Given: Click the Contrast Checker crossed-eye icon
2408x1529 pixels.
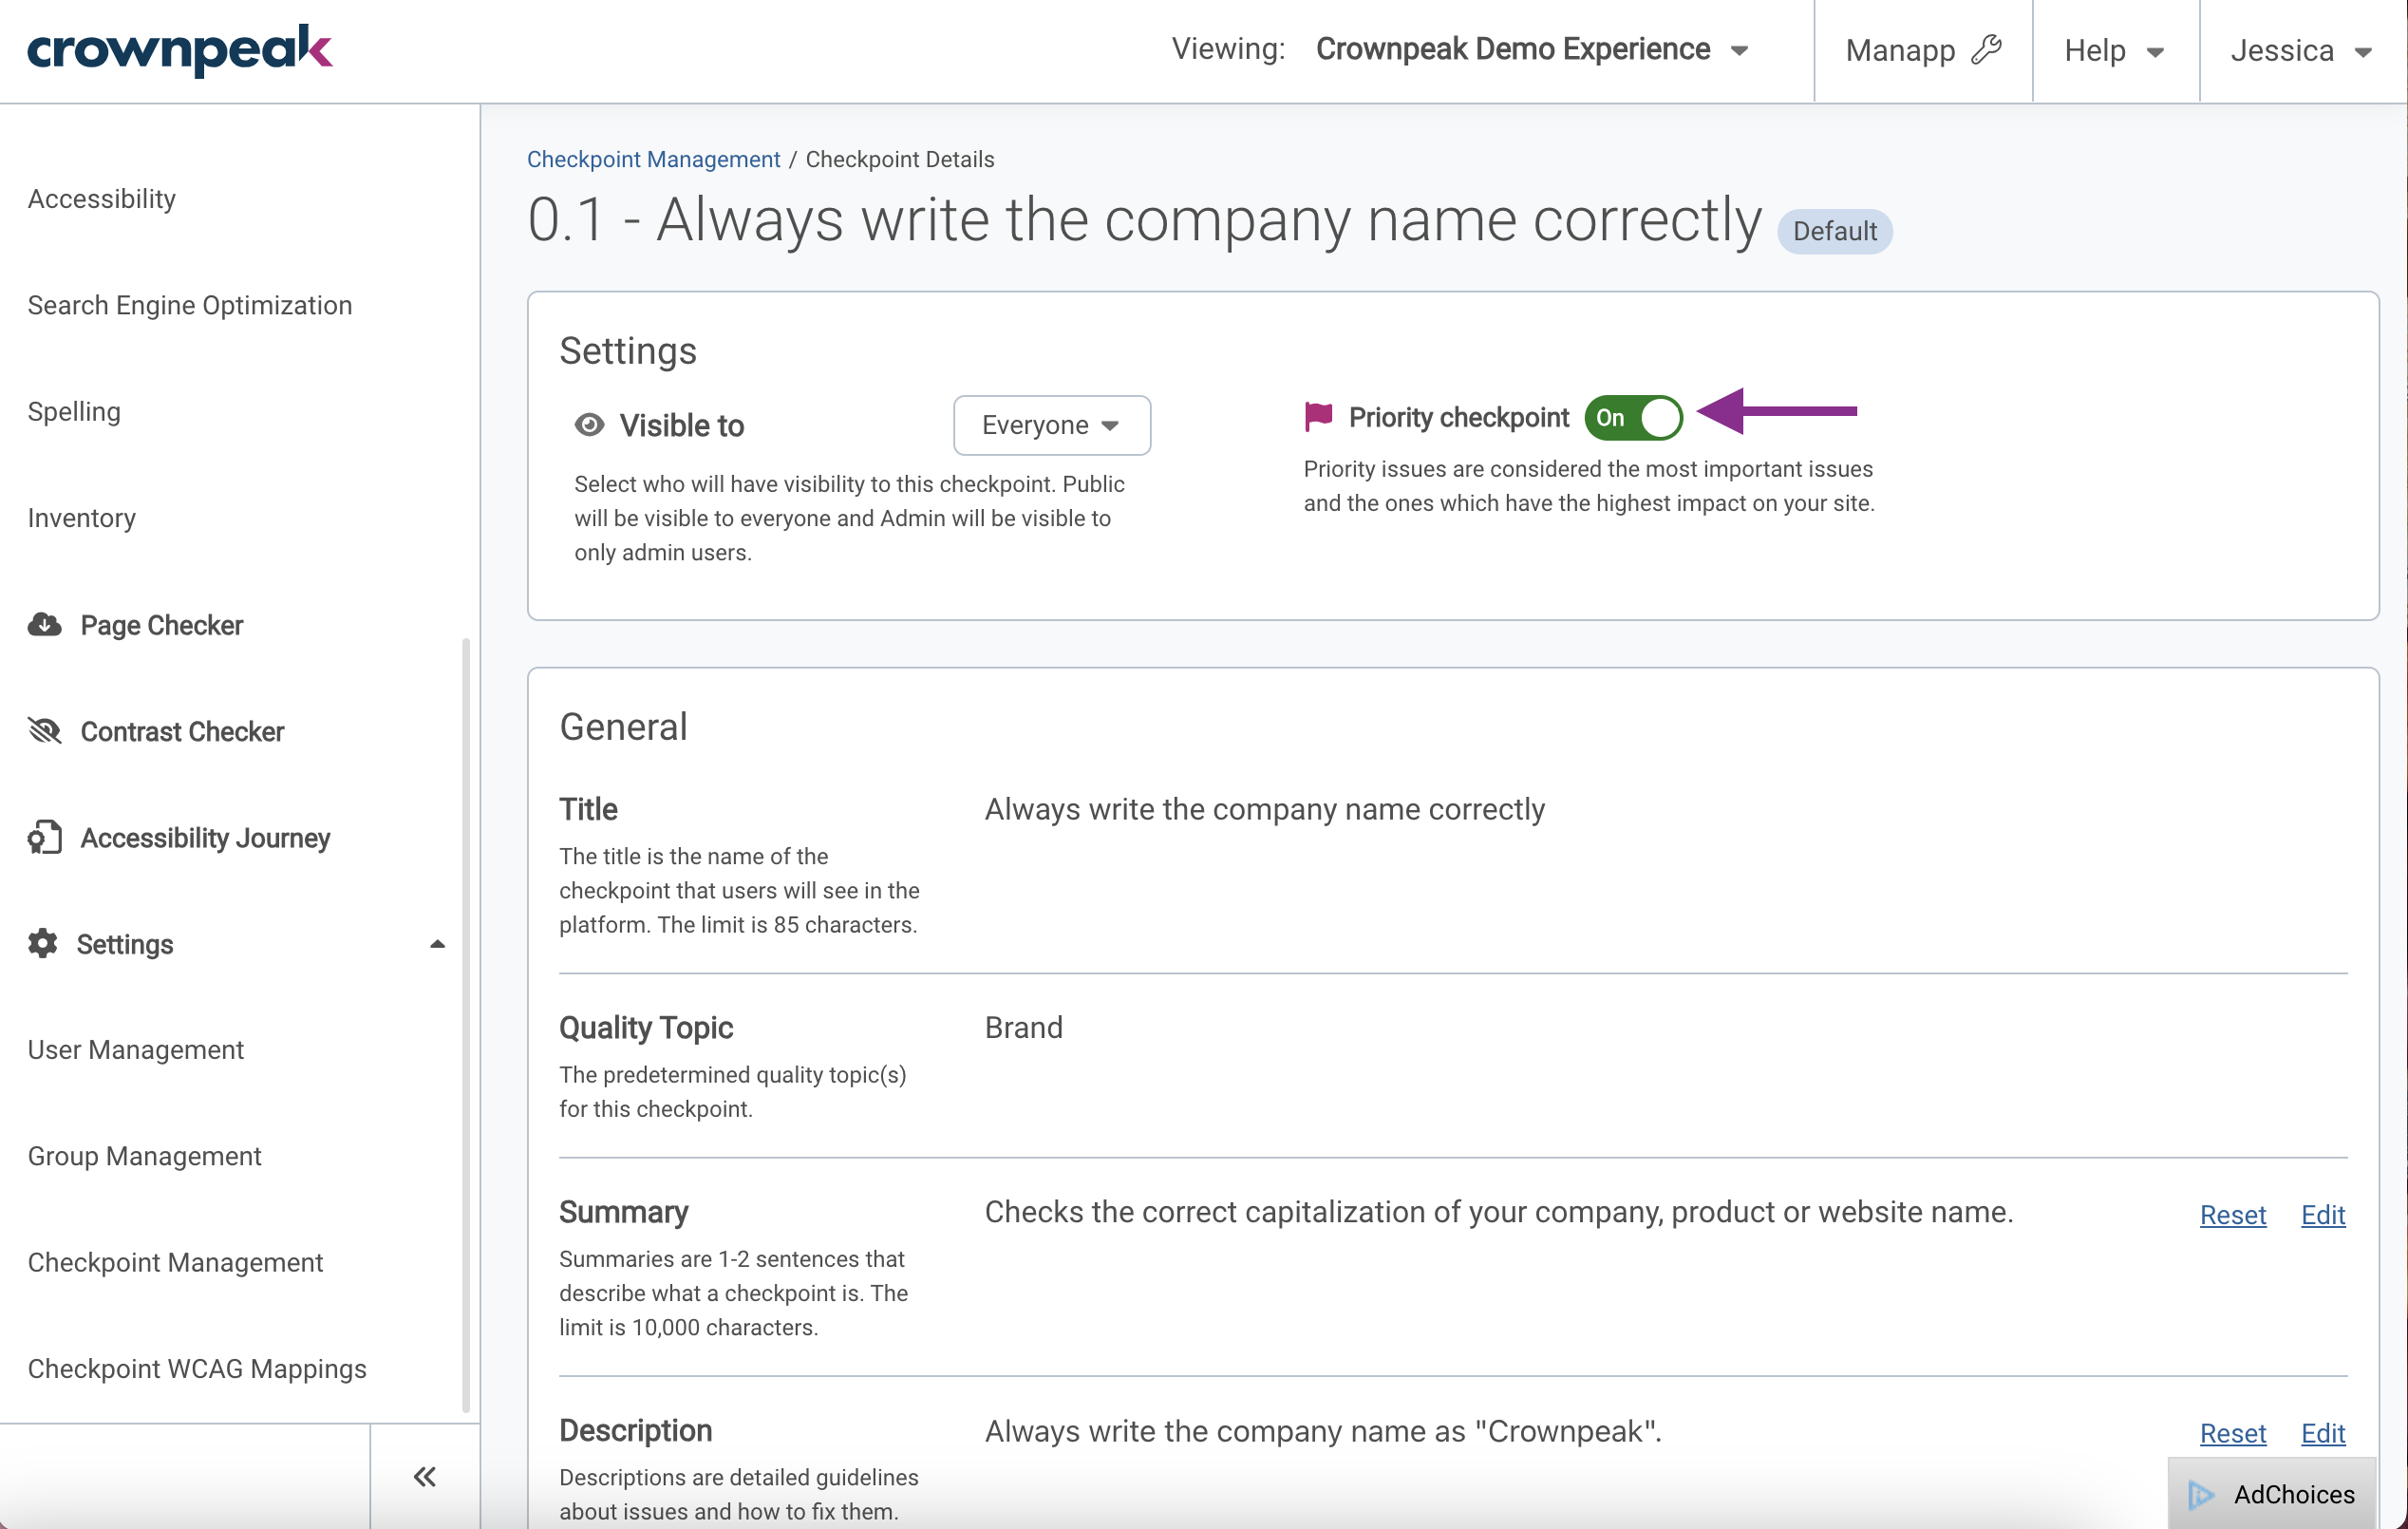Looking at the screenshot, I should click(x=44, y=731).
